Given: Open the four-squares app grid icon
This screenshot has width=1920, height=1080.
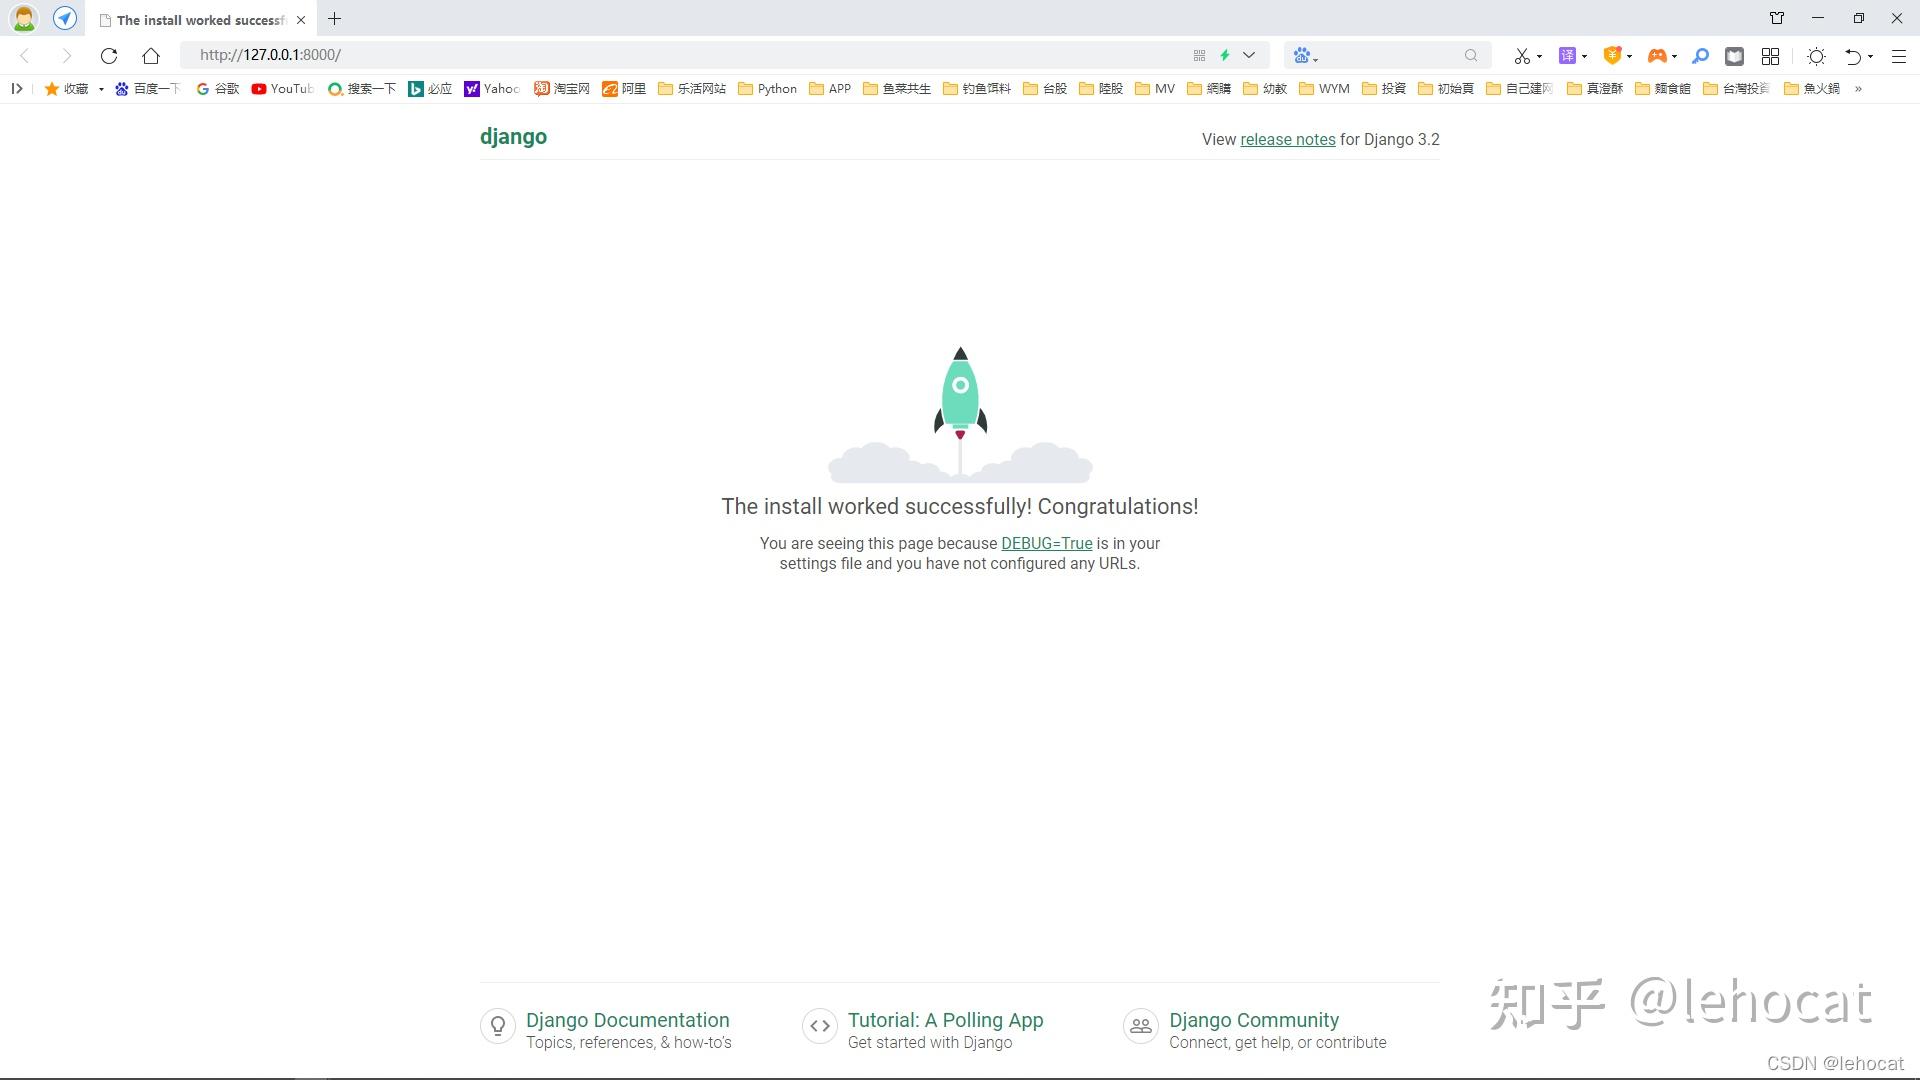Looking at the screenshot, I should 1770,56.
